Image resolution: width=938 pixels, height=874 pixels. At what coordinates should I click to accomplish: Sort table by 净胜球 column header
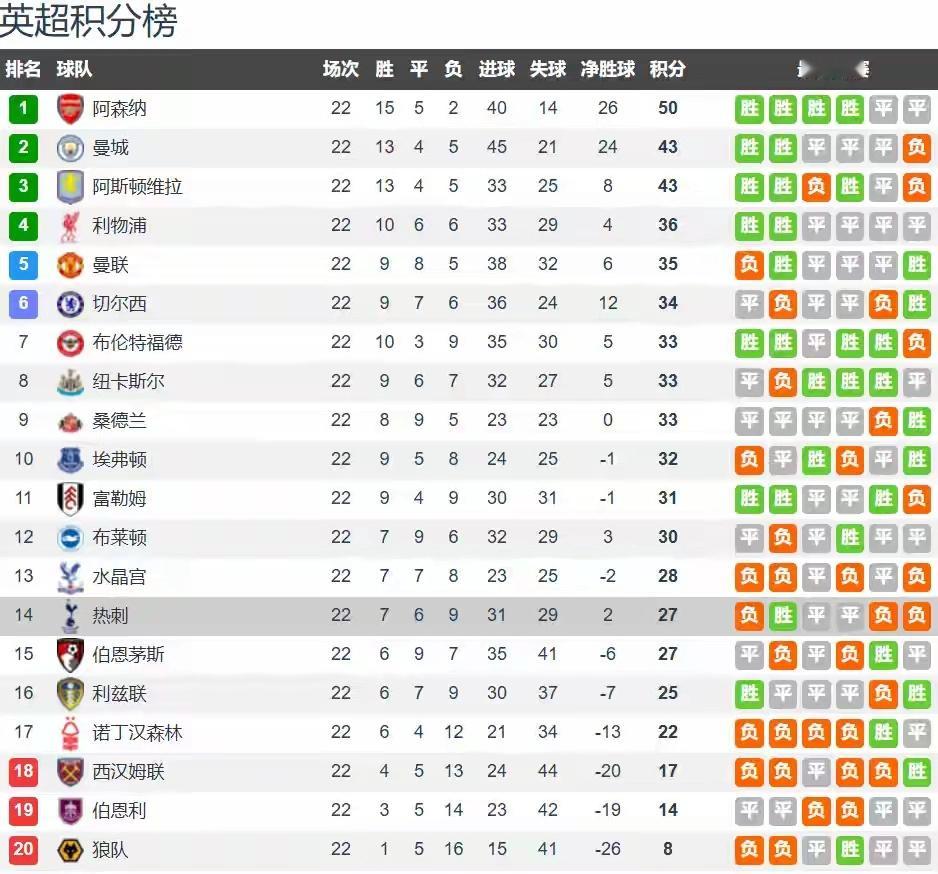(x=607, y=69)
